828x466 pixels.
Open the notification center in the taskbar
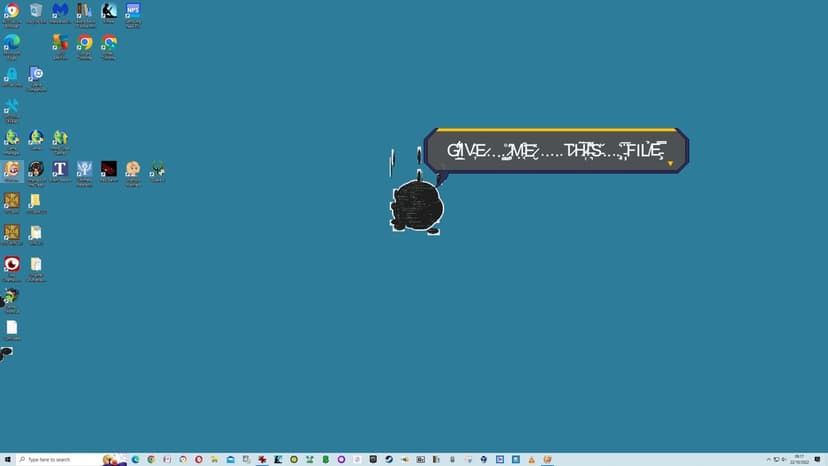click(817, 460)
